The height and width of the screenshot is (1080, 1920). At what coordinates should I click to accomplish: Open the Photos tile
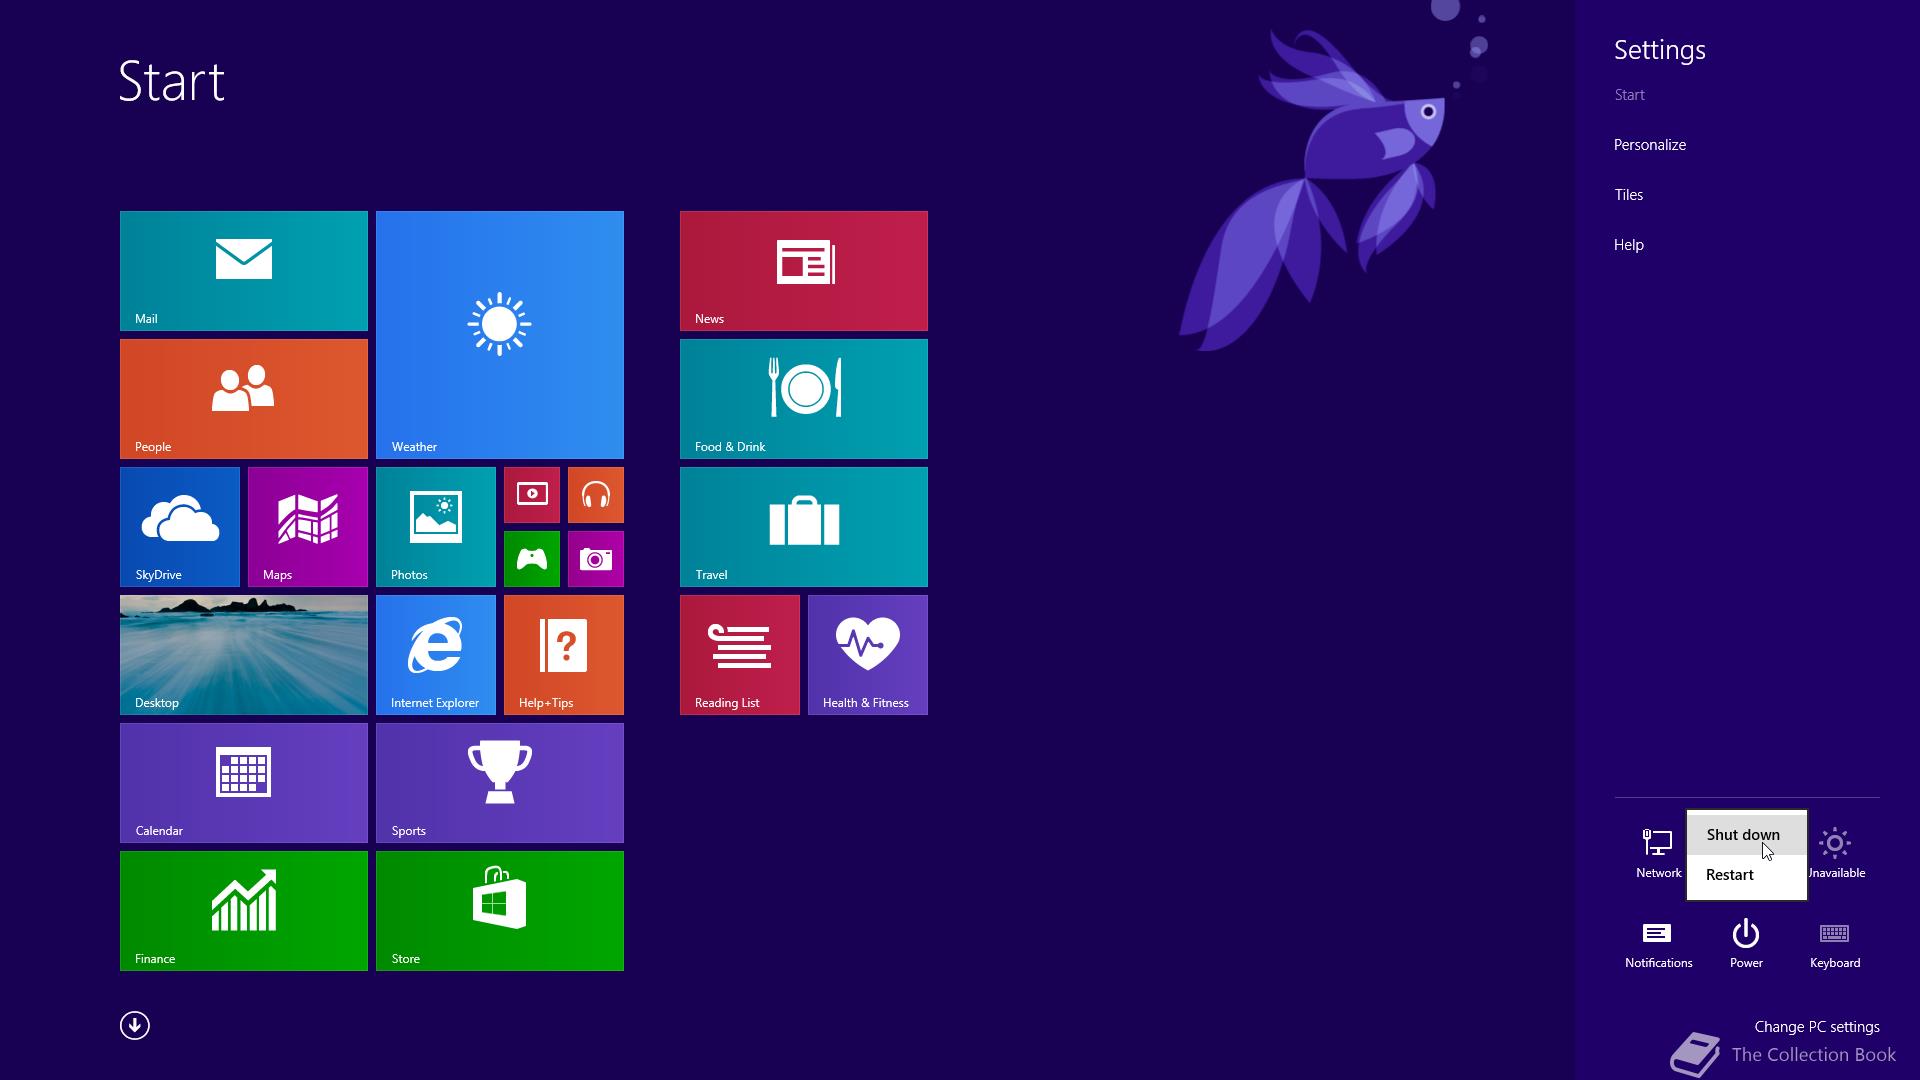tap(436, 527)
